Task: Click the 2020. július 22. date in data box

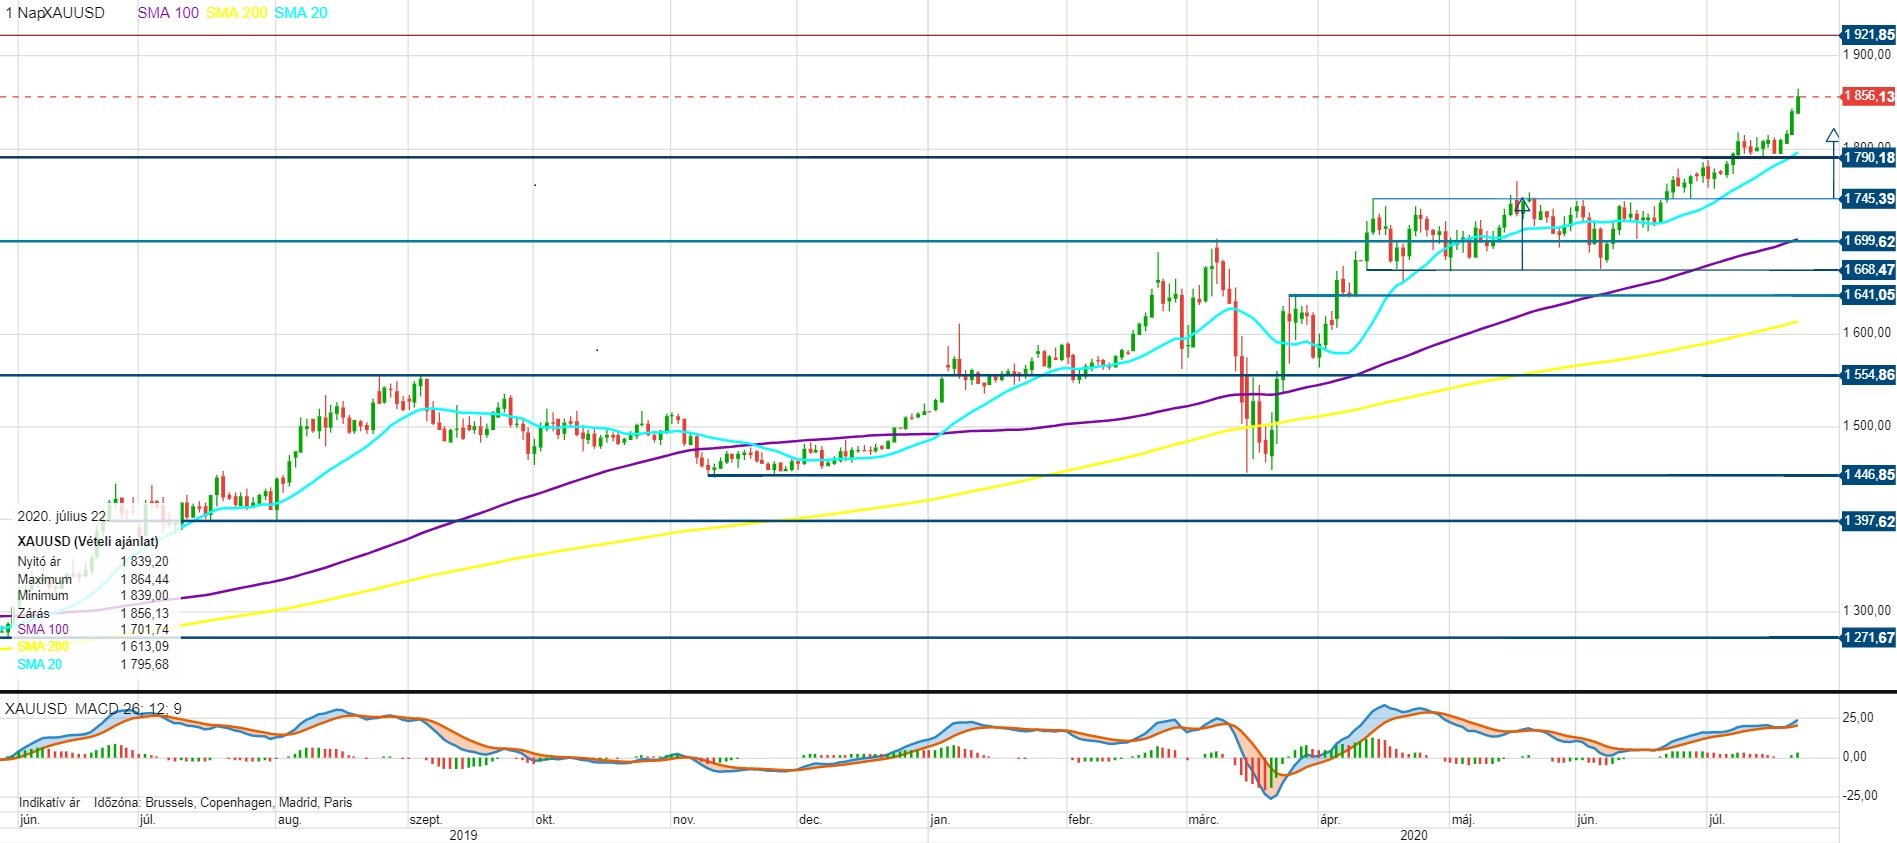Action: tap(63, 516)
